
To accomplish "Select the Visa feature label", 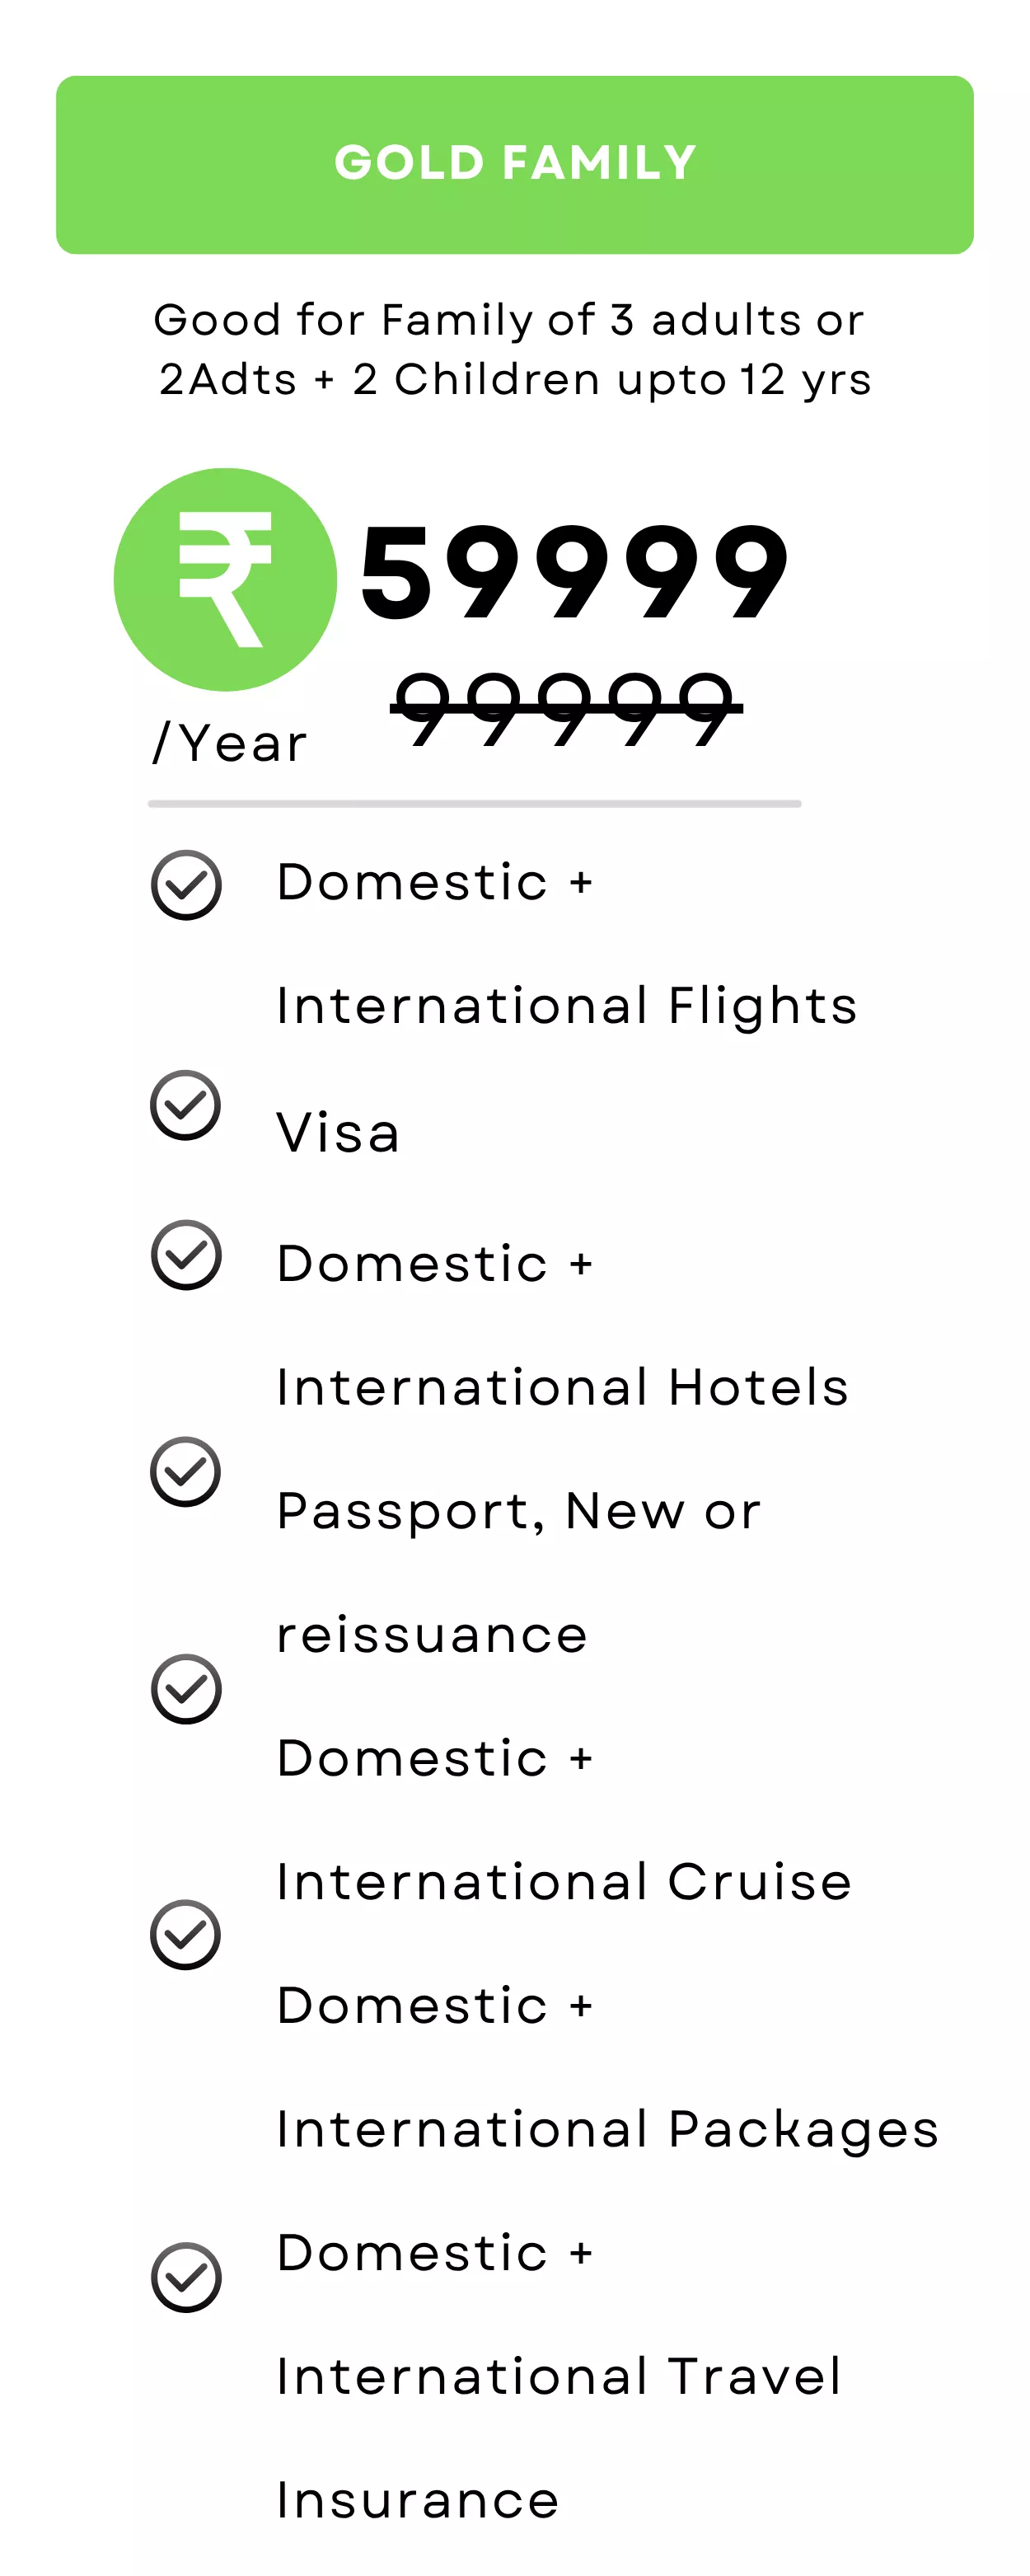I will coord(338,1133).
